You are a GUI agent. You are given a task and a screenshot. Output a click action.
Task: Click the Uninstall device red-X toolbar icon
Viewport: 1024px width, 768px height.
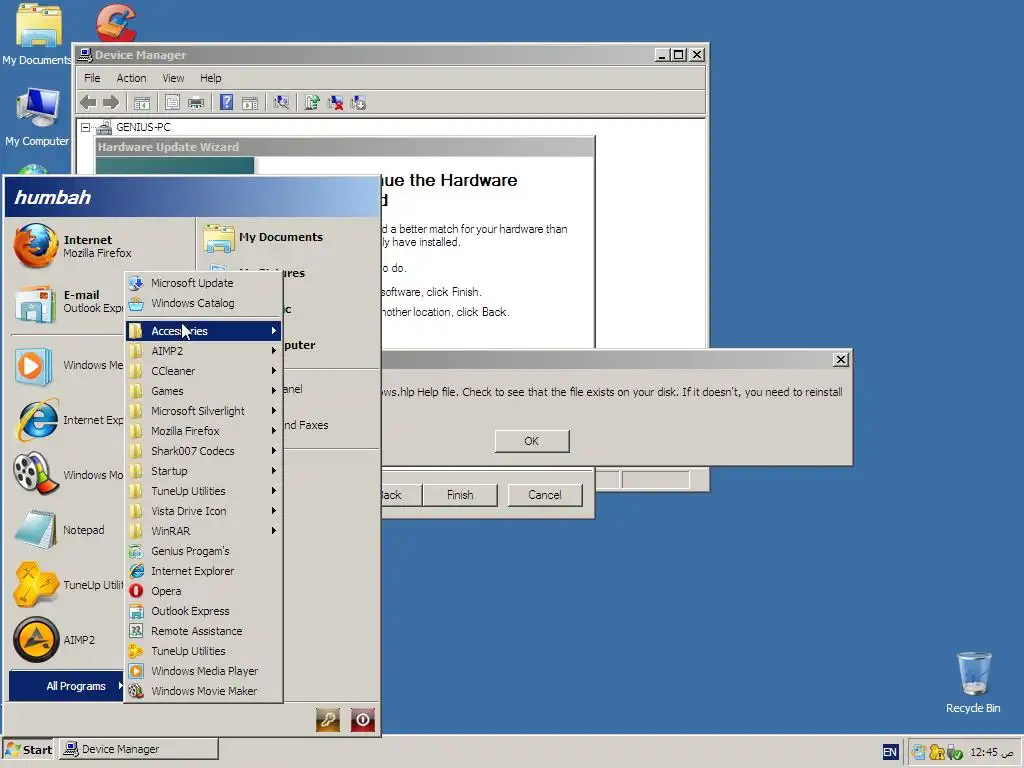pyautogui.click(x=335, y=103)
